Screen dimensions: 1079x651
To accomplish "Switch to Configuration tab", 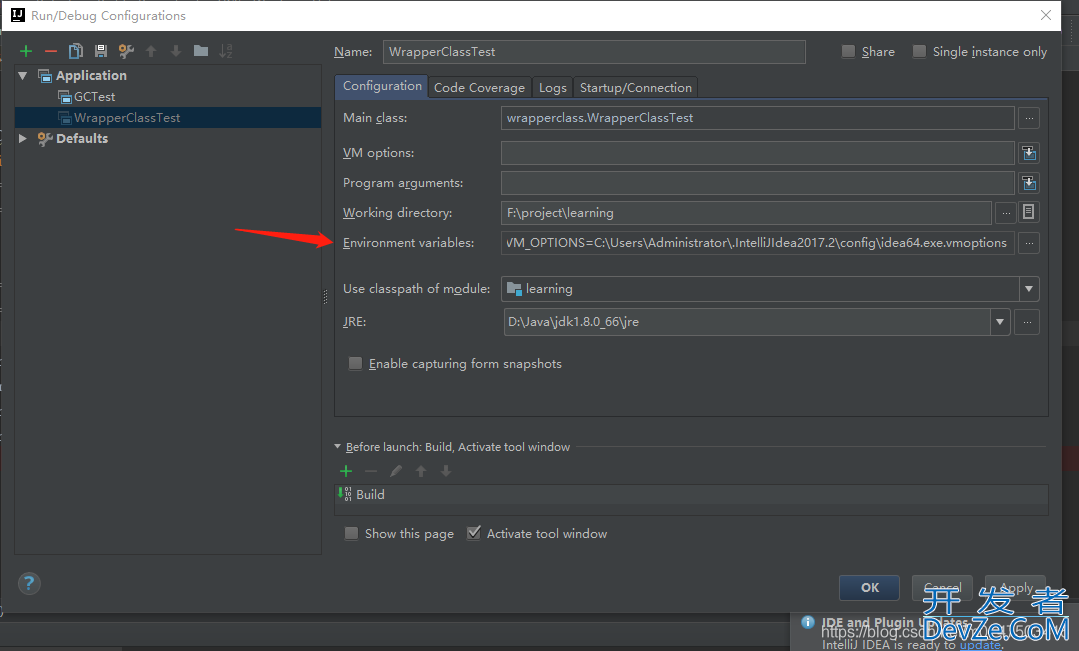I will (x=382, y=86).
